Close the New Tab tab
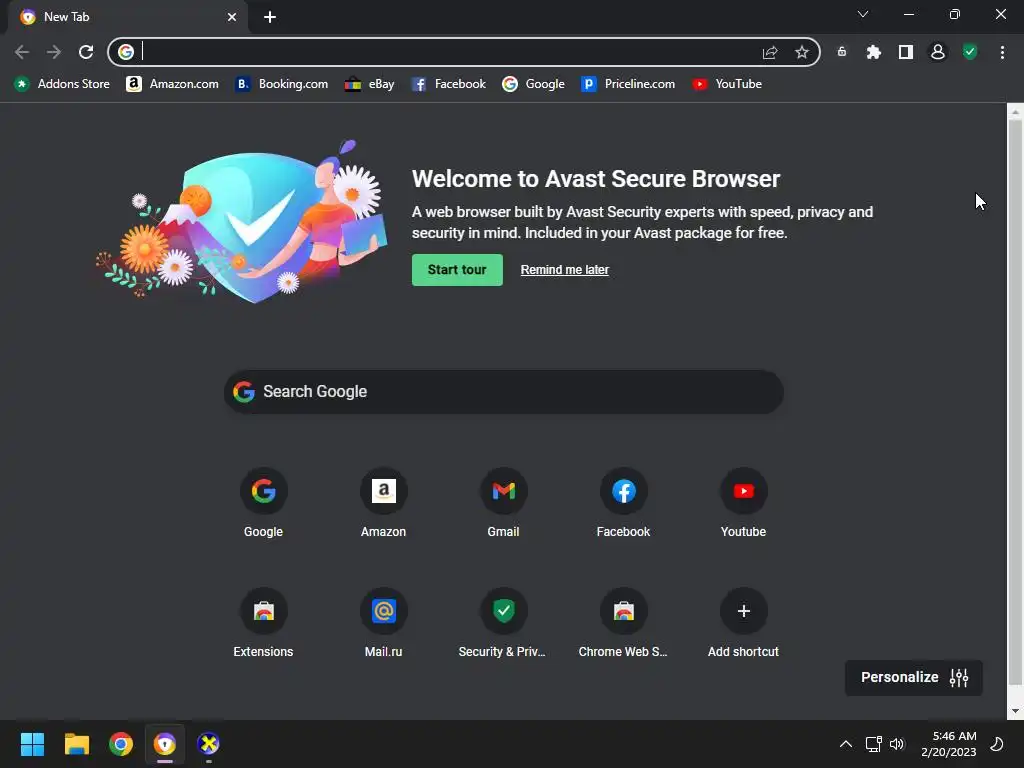 [232, 17]
